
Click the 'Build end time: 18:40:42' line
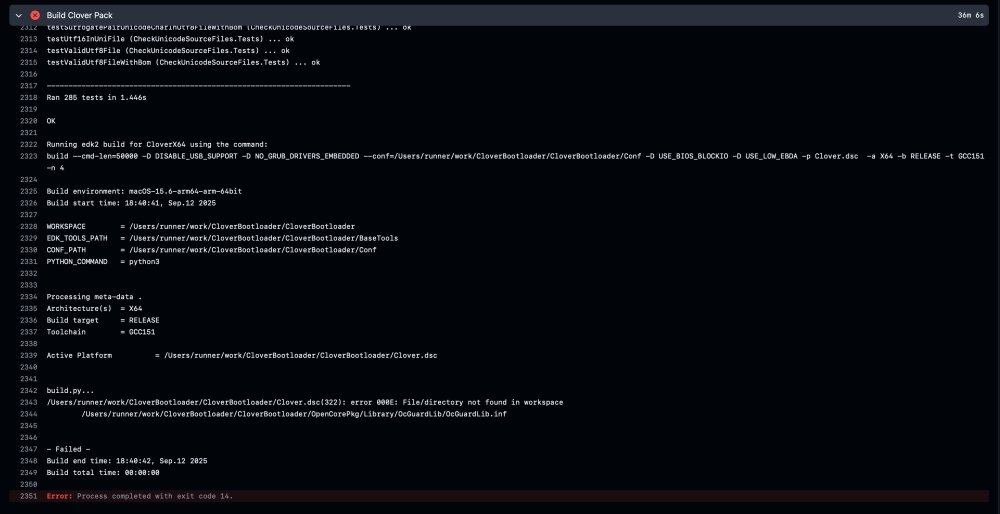click(127, 460)
